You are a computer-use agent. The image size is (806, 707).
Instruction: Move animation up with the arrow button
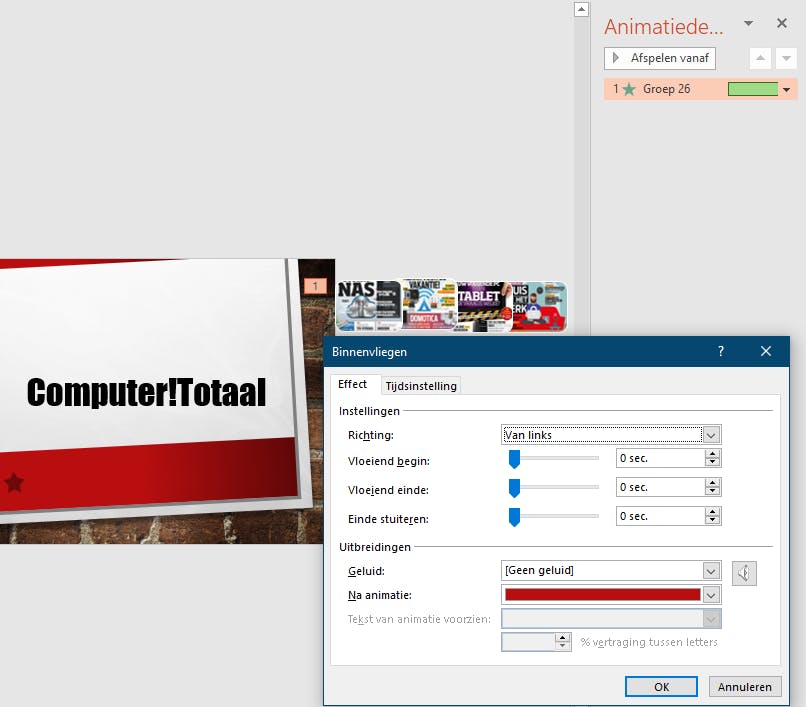pos(760,58)
